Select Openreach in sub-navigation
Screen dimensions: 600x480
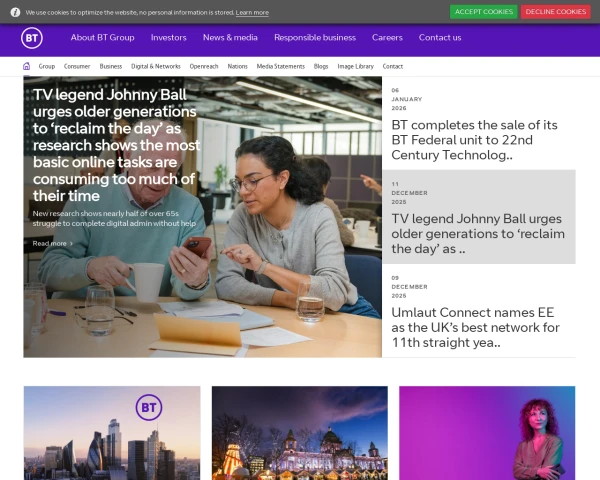pyautogui.click(x=204, y=66)
